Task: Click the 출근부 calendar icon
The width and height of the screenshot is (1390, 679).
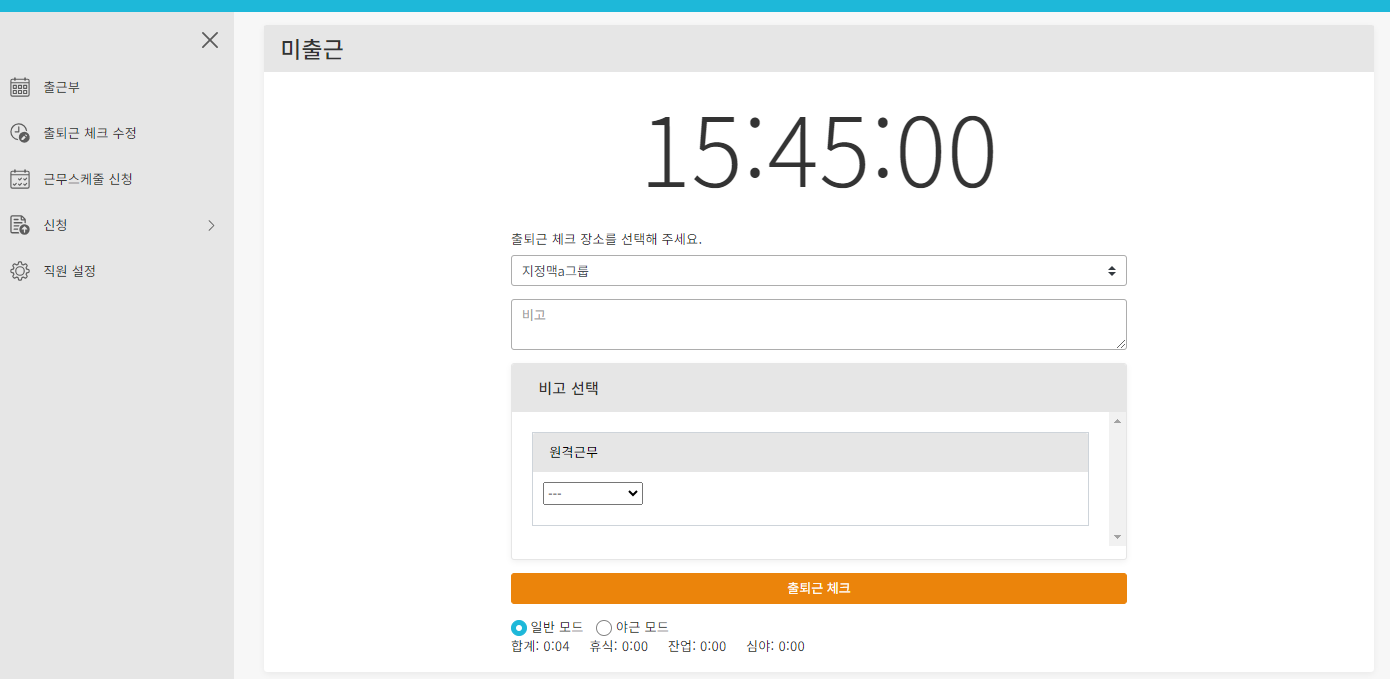Action: (20, 87)
